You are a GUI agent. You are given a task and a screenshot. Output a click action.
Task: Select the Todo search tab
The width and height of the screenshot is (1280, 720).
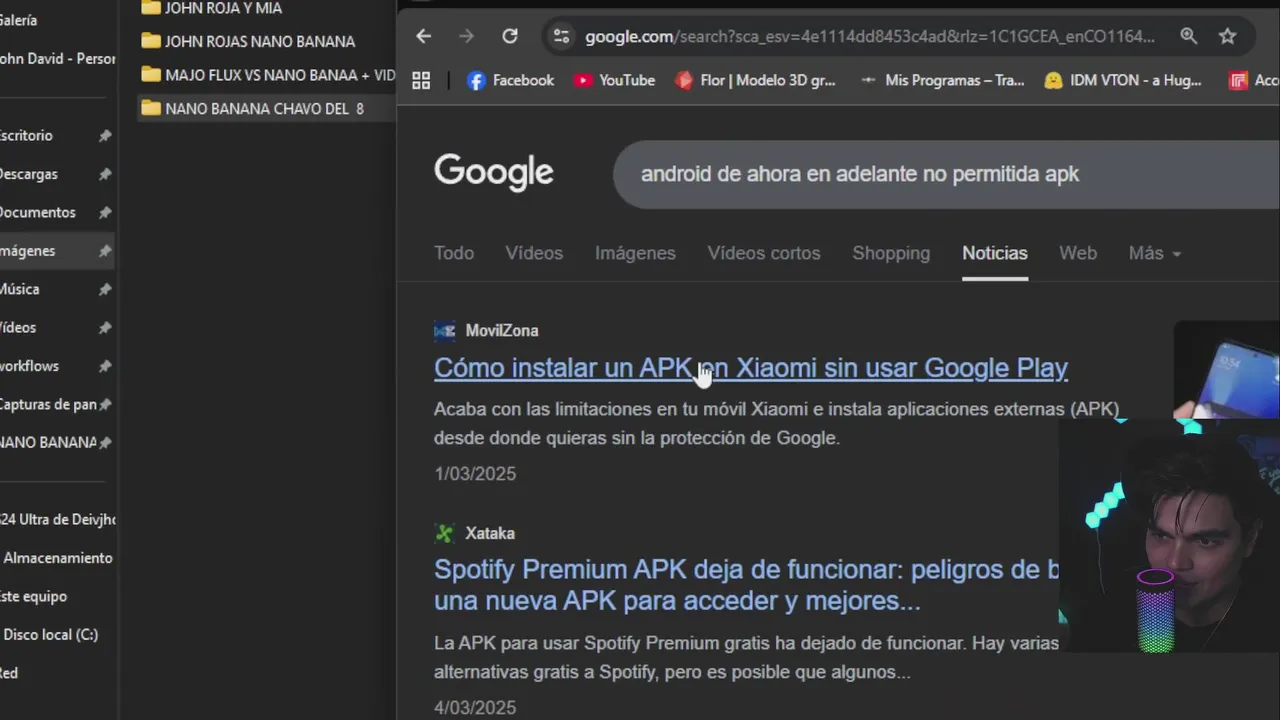(x=454, y=253)
